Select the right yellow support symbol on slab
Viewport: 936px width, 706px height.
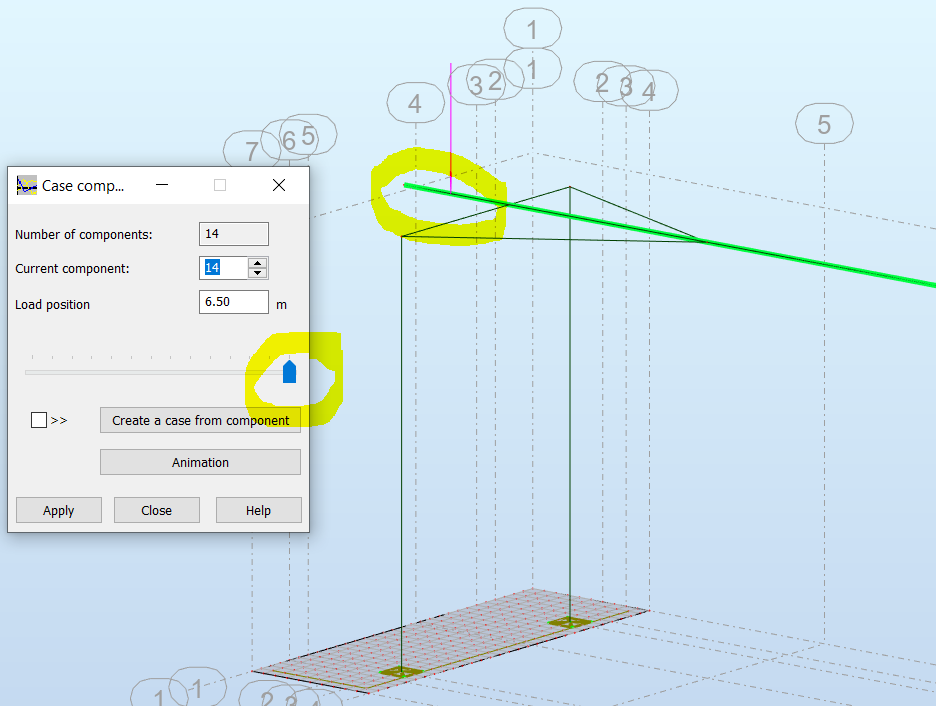(571, 621)
